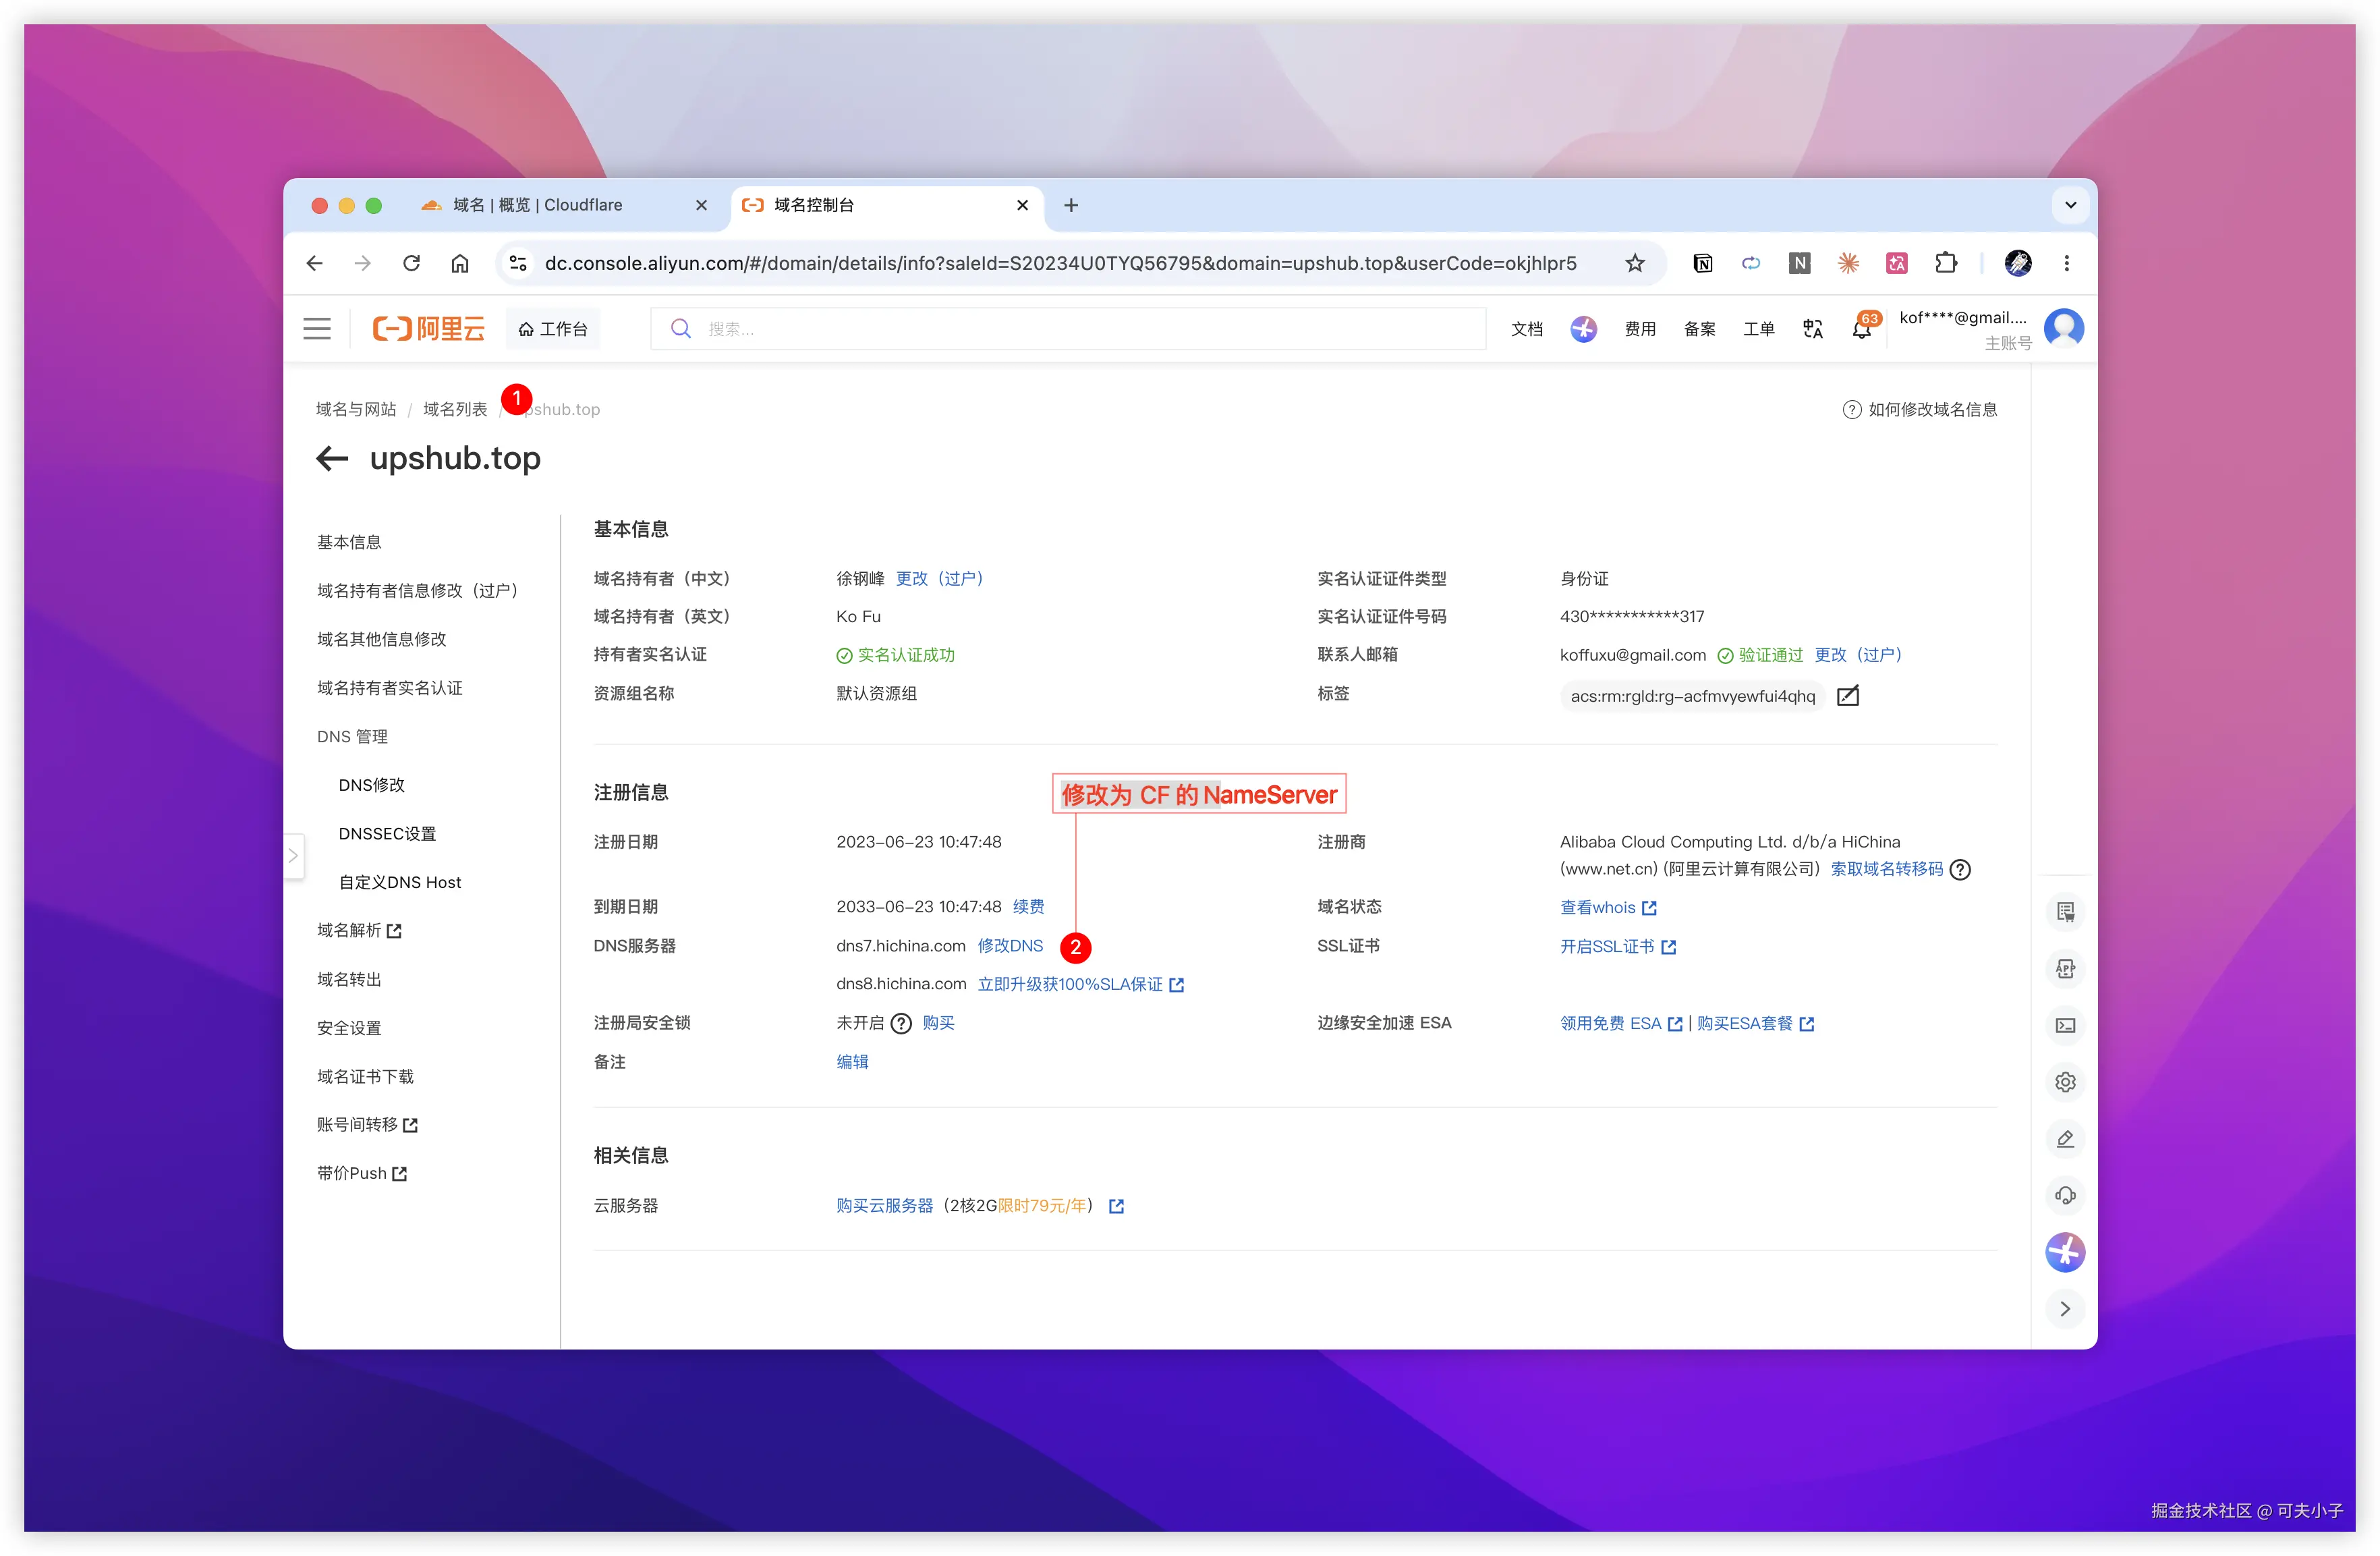Viewport: 2380px width, 1556px height.
Task: Open the API icon in right sidebar
Action: pos(2065,968)
